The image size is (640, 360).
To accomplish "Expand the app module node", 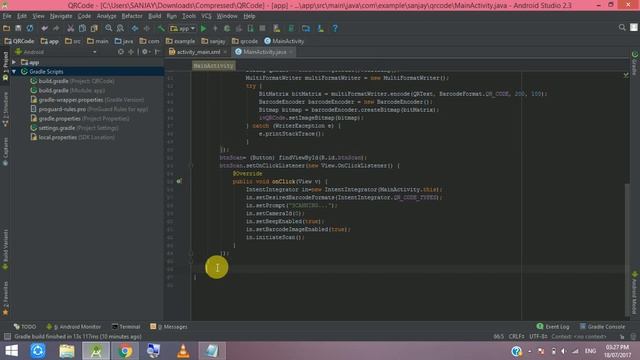I will (14, 62).
